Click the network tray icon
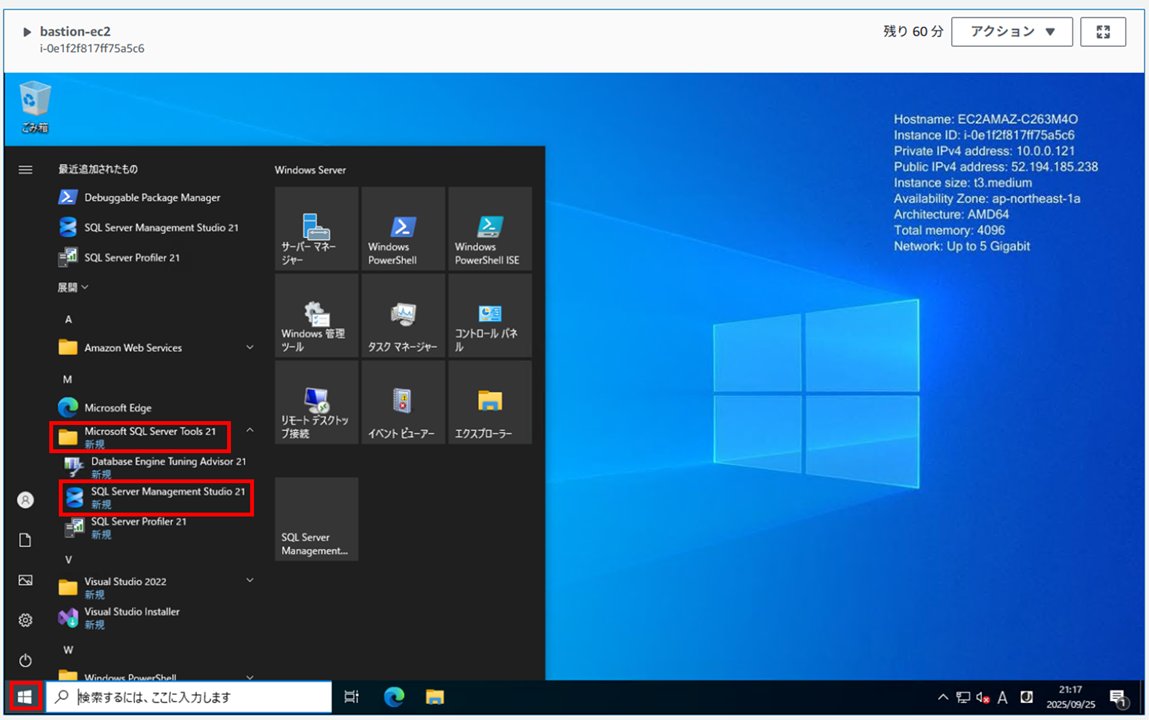This screenshot has width=1149, height=720. 963,697
